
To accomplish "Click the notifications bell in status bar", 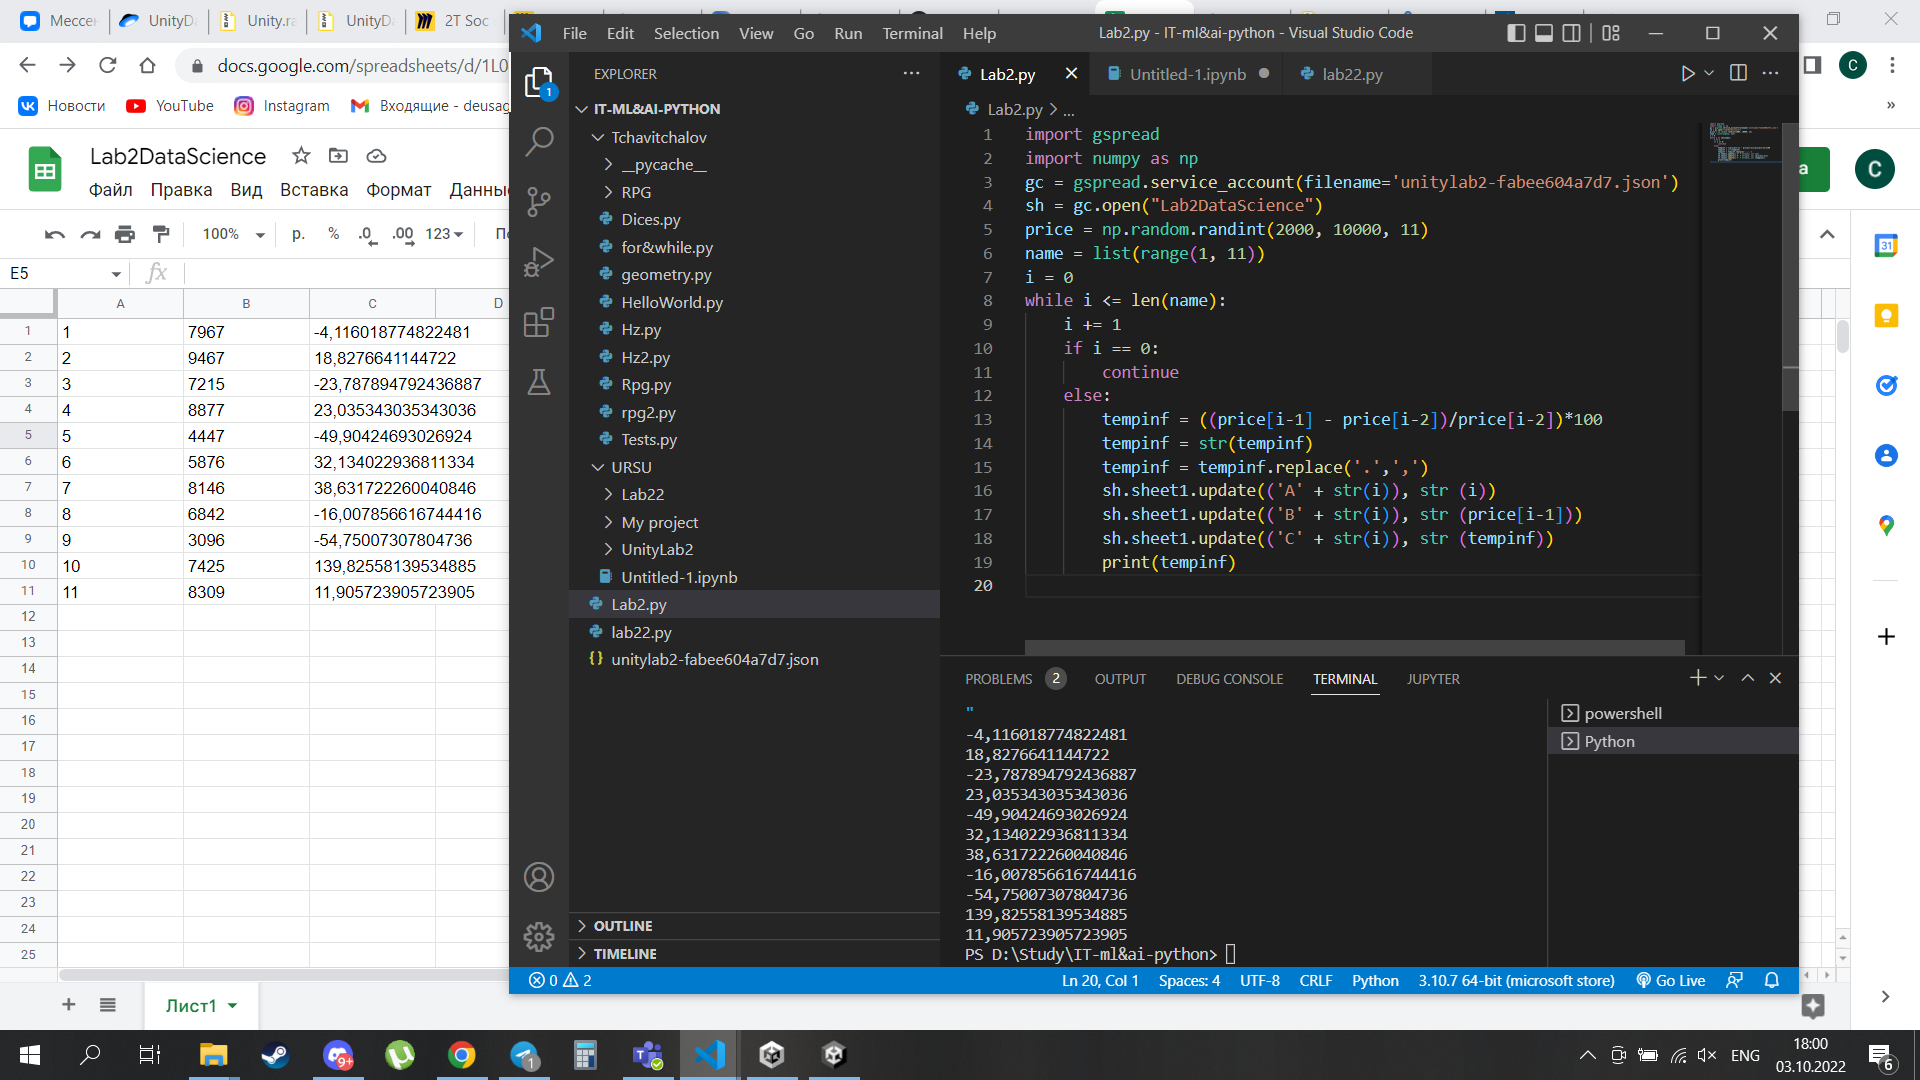I will (x=1771, y=980).
